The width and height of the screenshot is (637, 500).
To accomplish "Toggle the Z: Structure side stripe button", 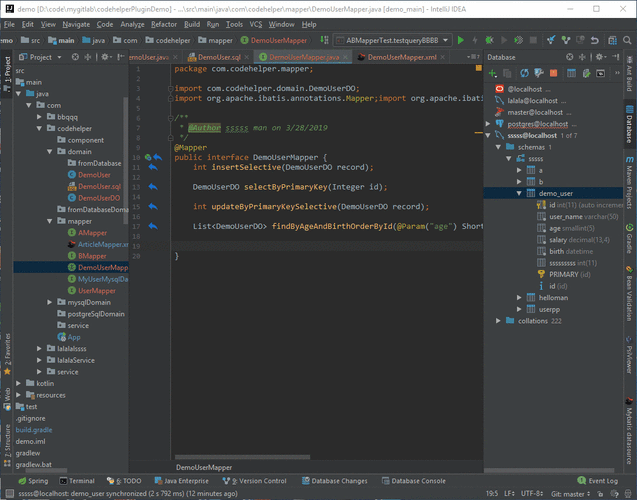I will (7, 445).
